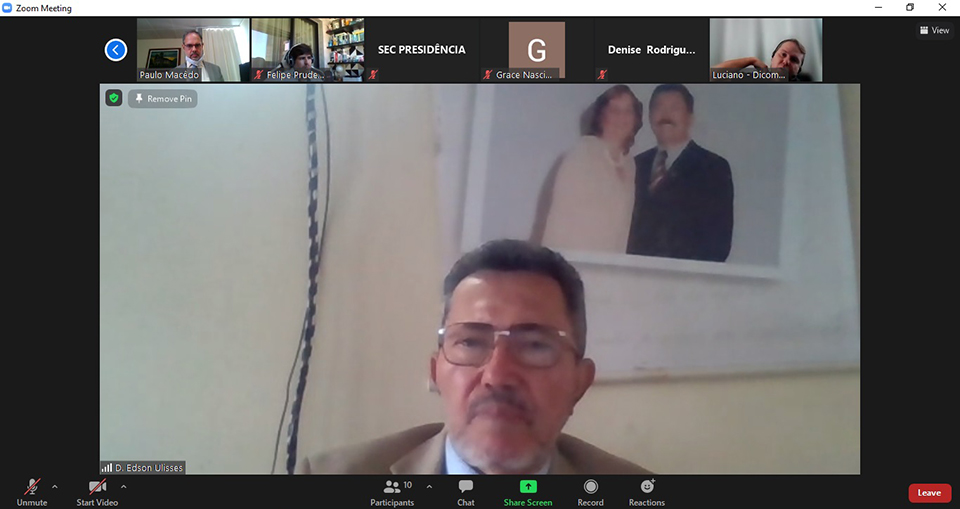Go to previous participants with left arrow
This screenshot has width=960, height=509.
tap(116, 50)
